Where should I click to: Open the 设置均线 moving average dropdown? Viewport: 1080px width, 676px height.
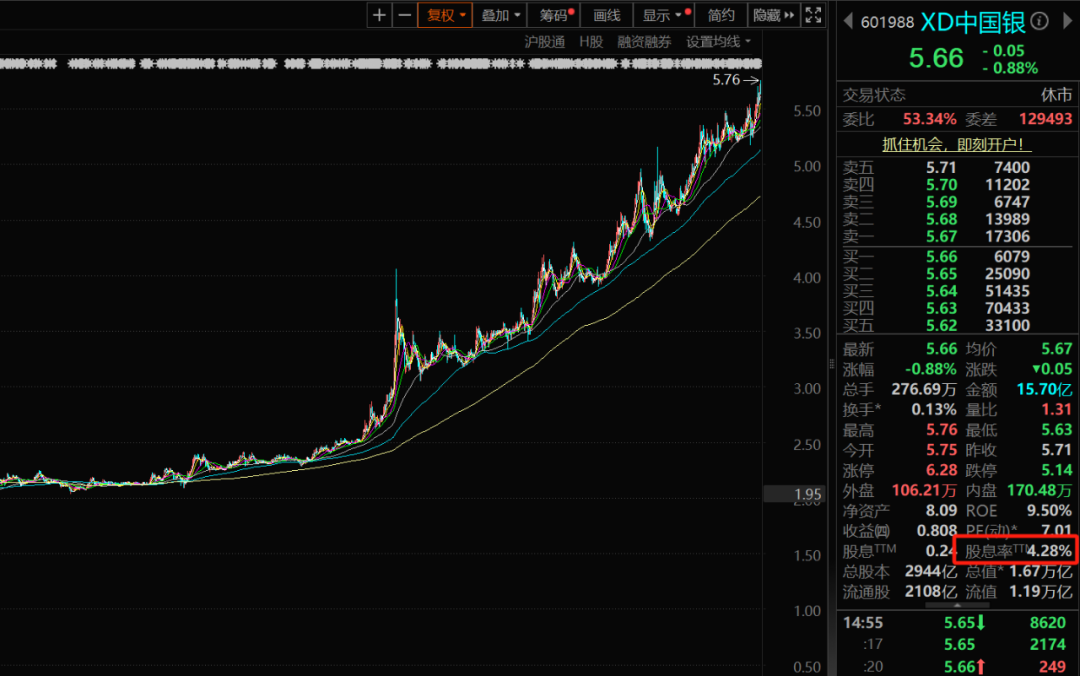[x=718, y=42]
